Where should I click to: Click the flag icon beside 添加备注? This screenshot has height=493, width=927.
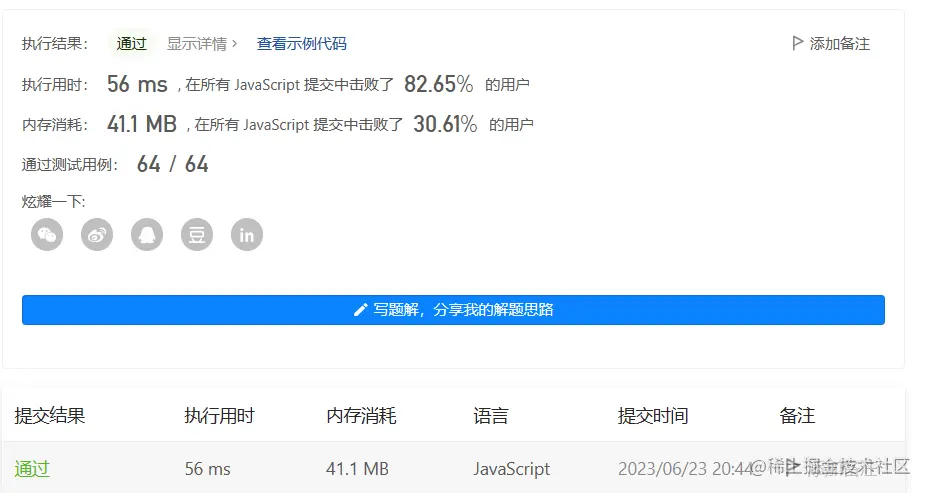click(797, 43)
